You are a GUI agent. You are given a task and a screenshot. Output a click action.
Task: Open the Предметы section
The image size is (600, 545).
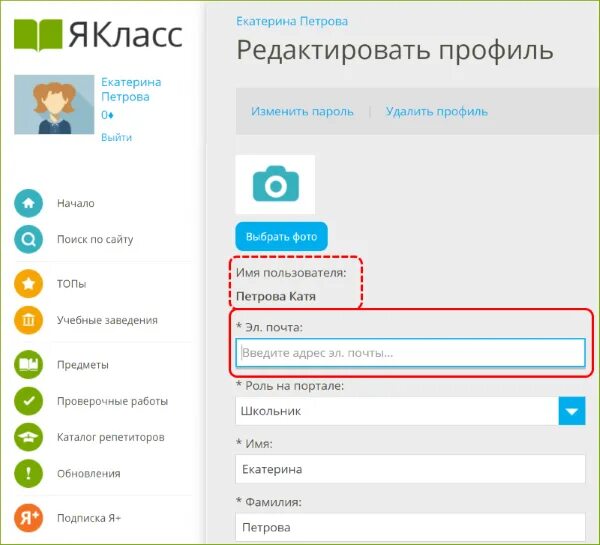point(83,365)
